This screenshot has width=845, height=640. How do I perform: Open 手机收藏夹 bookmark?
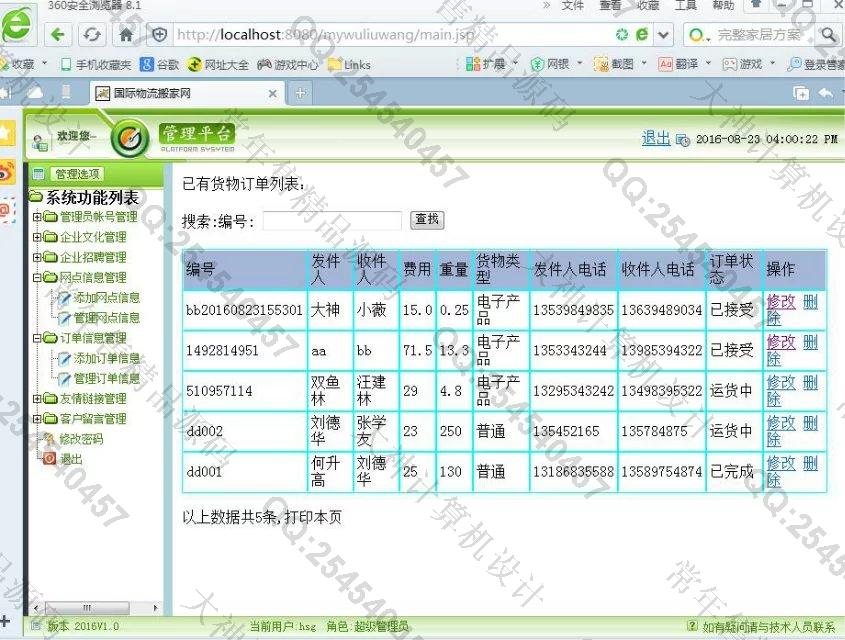click(96, 65)
